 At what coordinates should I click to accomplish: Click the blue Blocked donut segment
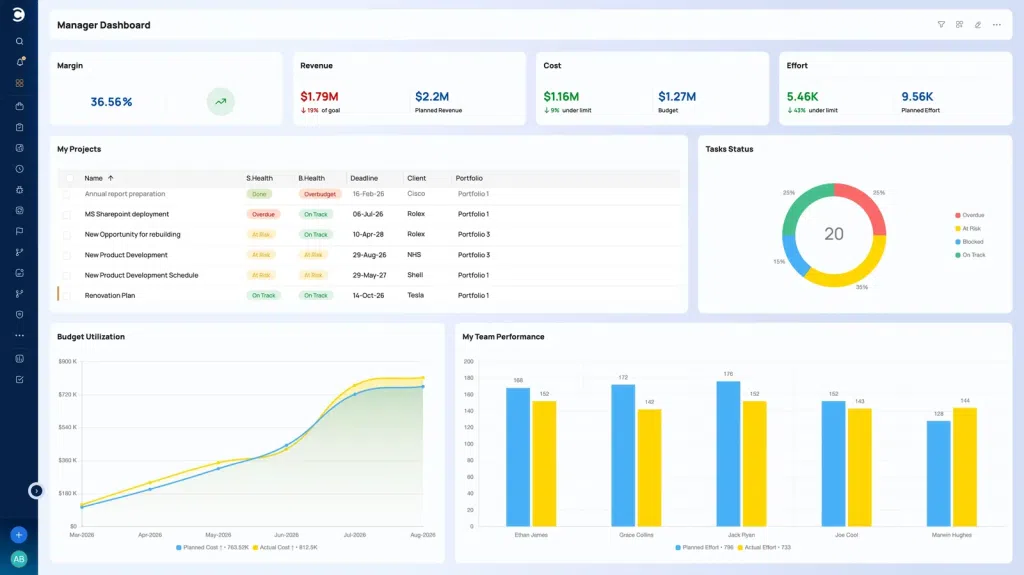pyautogui.click(x=792, y=257)
